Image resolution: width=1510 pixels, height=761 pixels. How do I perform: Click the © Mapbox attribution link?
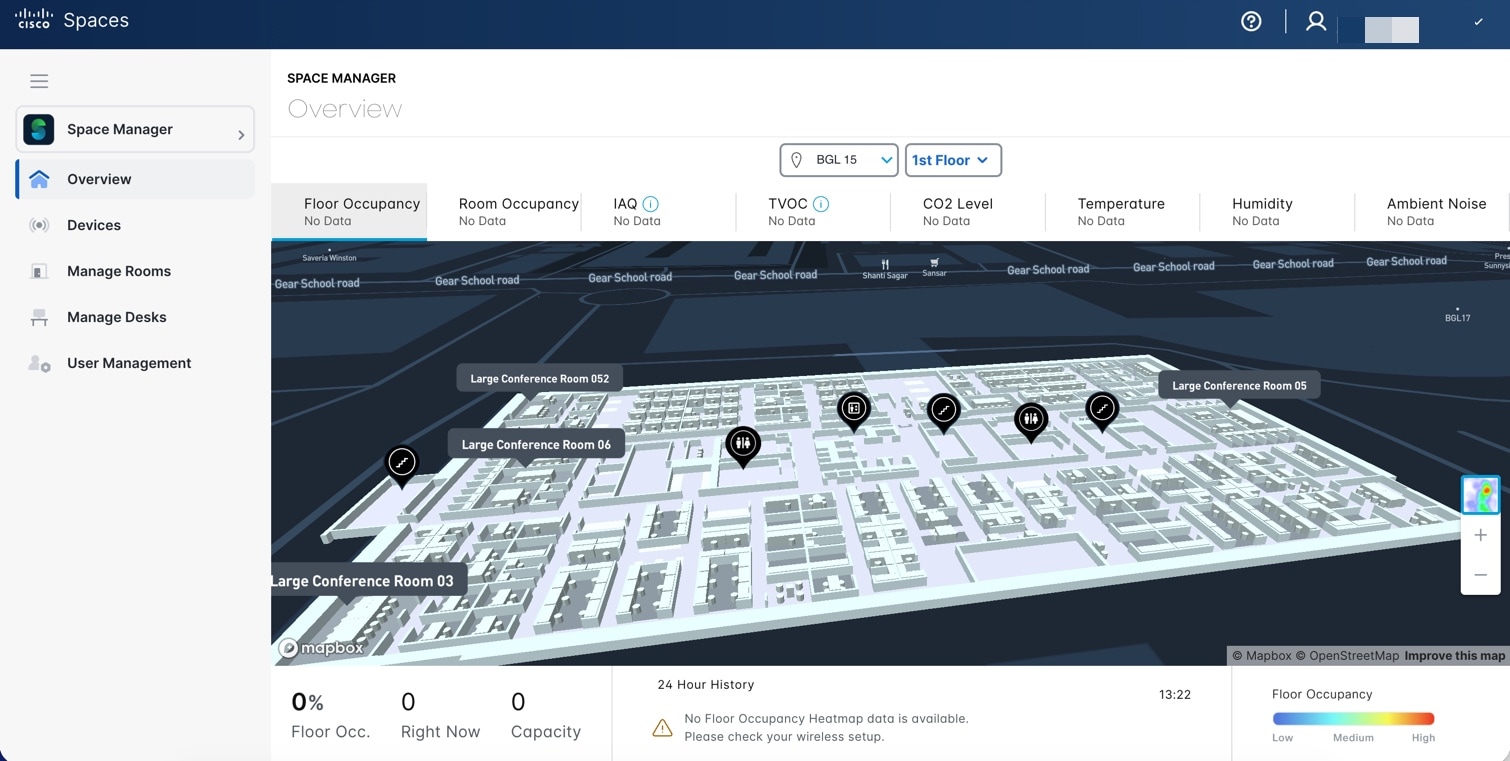pos(1261,656)
